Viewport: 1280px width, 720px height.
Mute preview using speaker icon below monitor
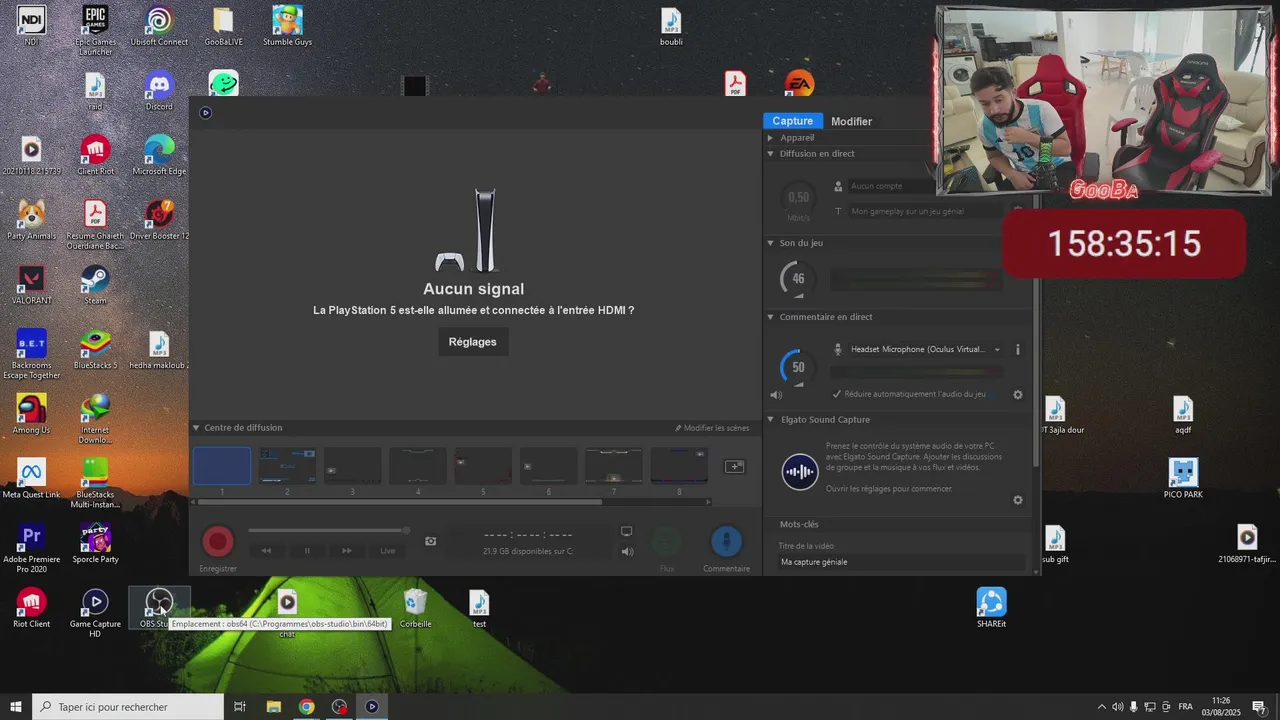[627, 551]
